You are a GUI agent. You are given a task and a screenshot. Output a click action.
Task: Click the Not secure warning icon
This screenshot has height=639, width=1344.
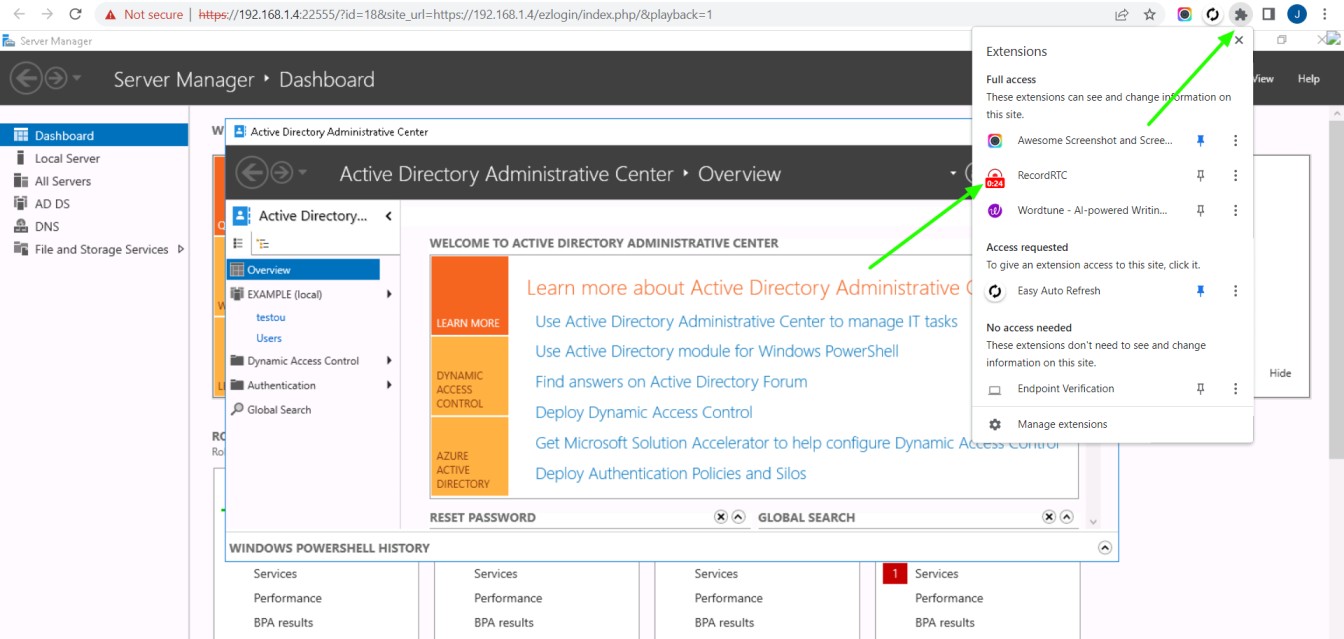110,15
